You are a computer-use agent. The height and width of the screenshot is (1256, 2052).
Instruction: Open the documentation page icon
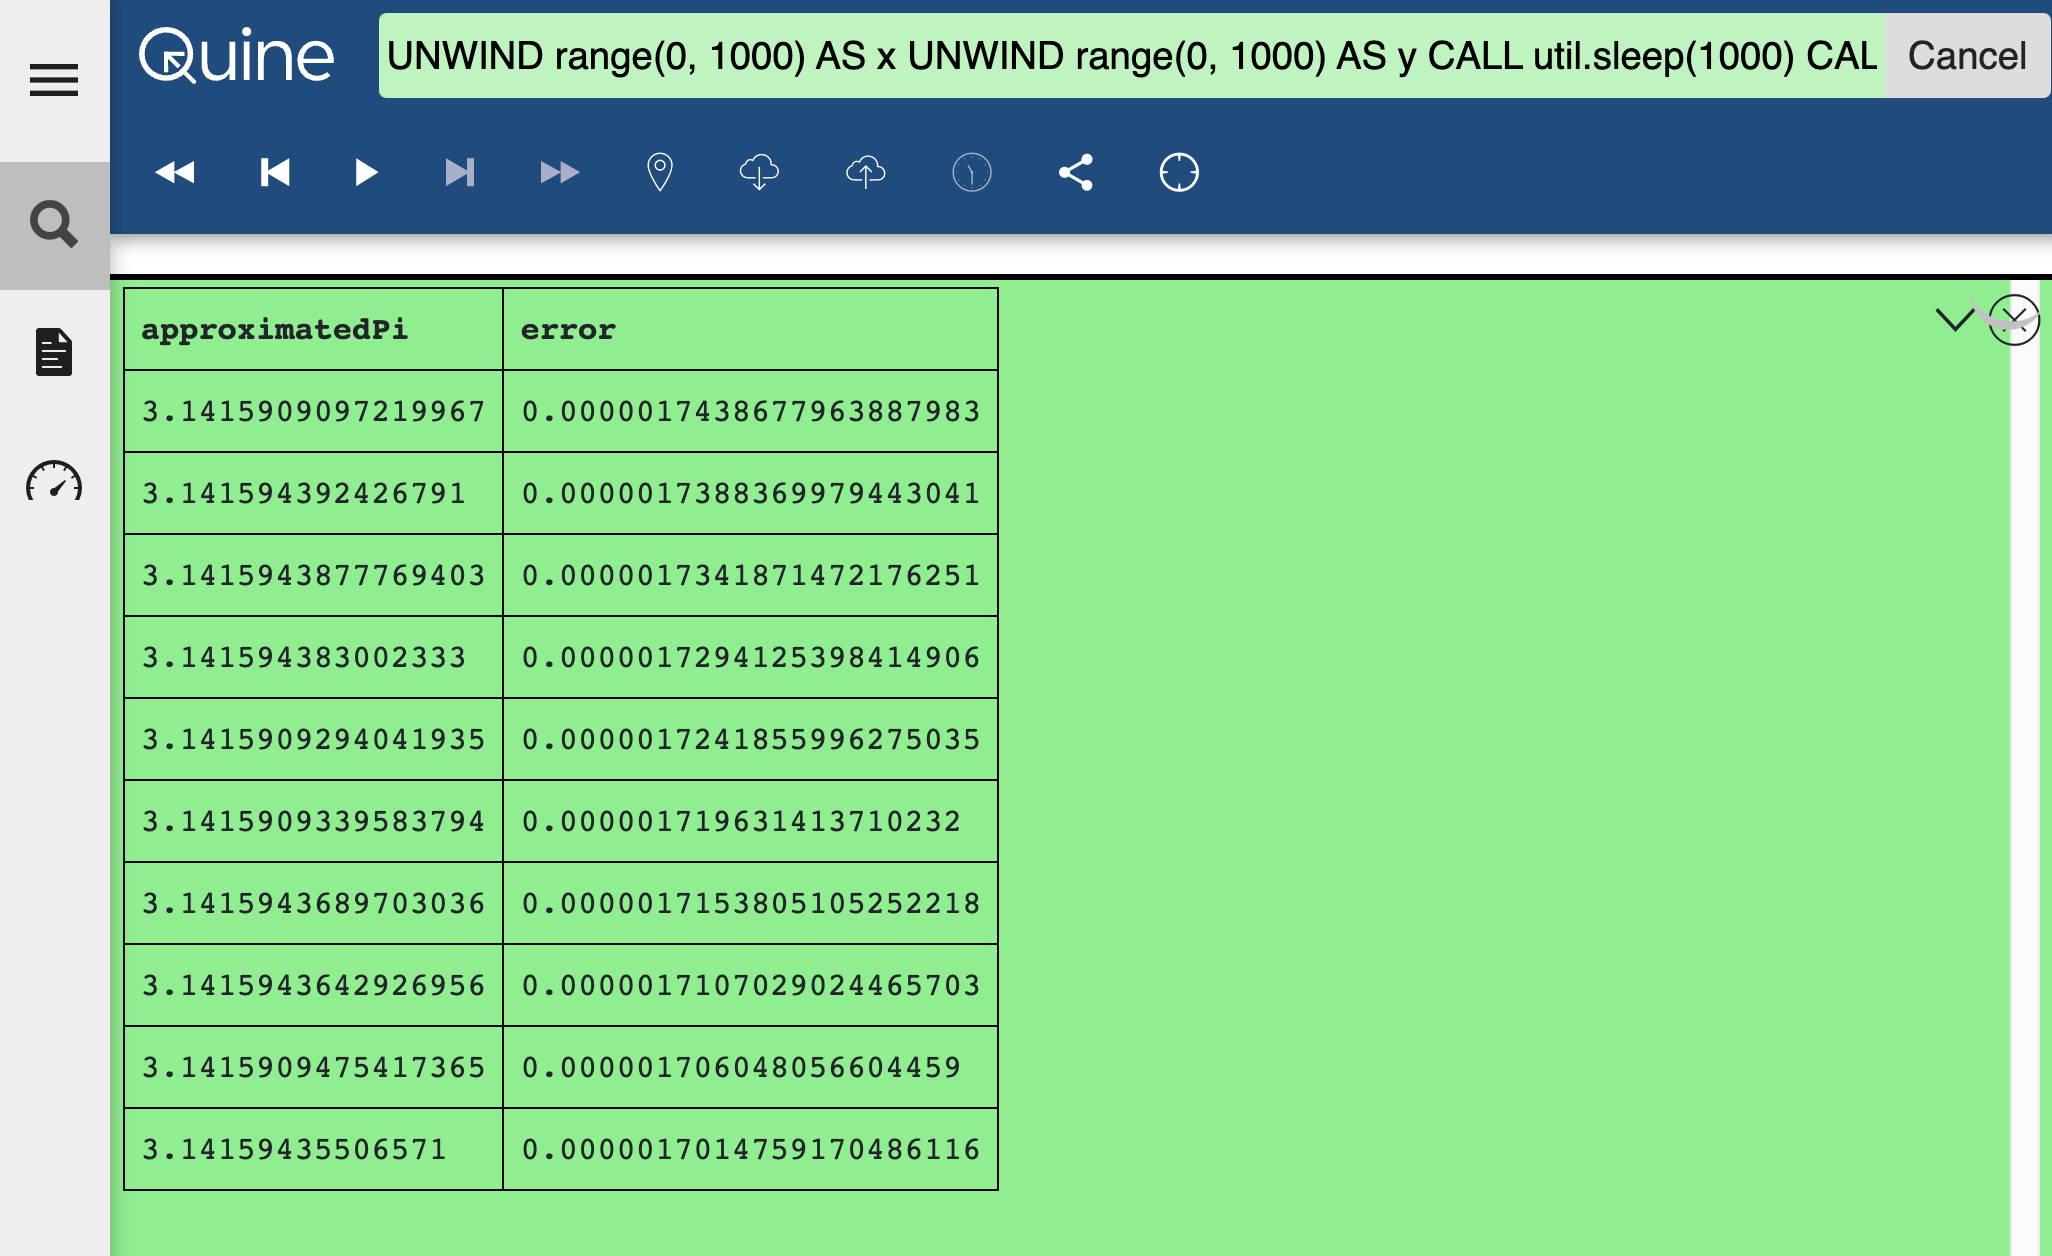click(54, 352)
